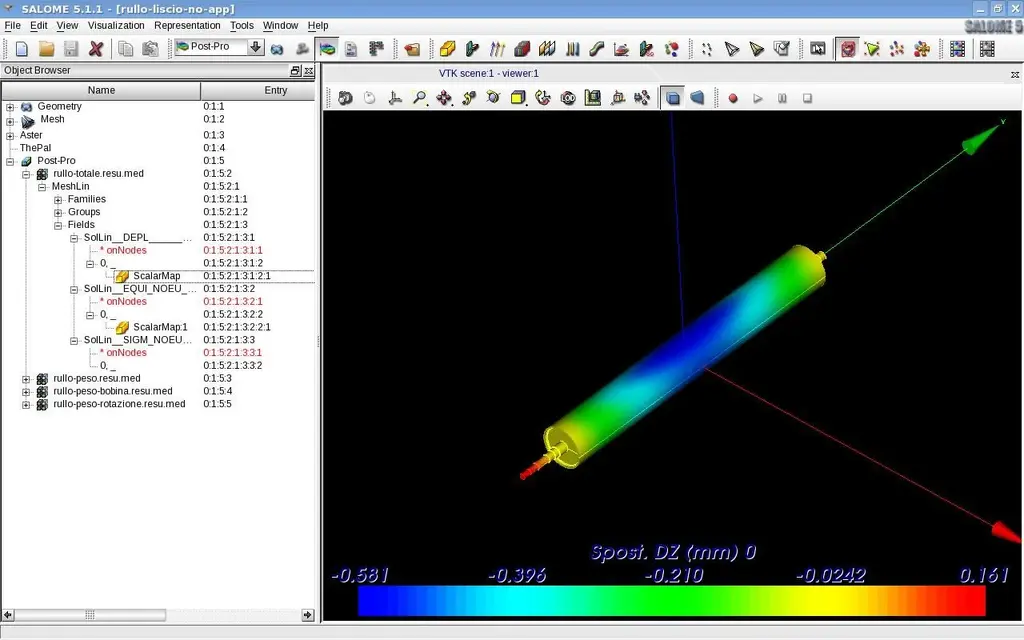Open the Tools menu
The image size is (1024, 640).
(242, 25)
